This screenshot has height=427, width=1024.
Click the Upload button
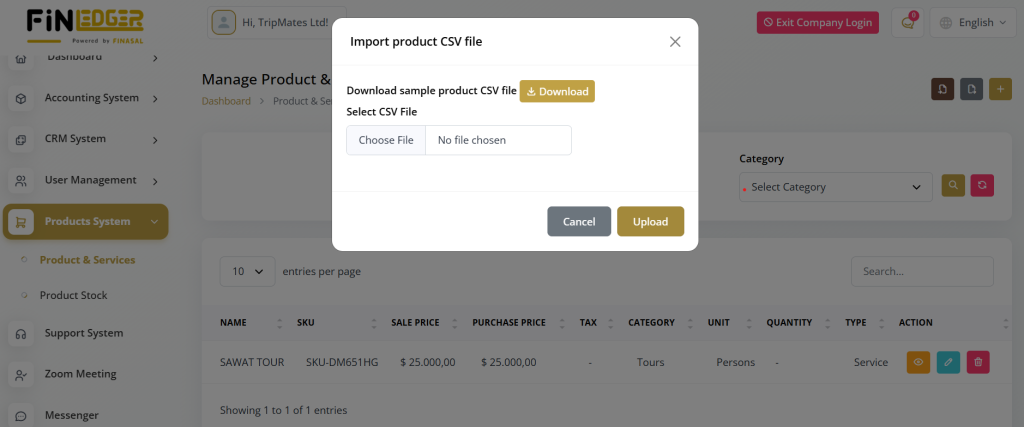click(650, 222)
